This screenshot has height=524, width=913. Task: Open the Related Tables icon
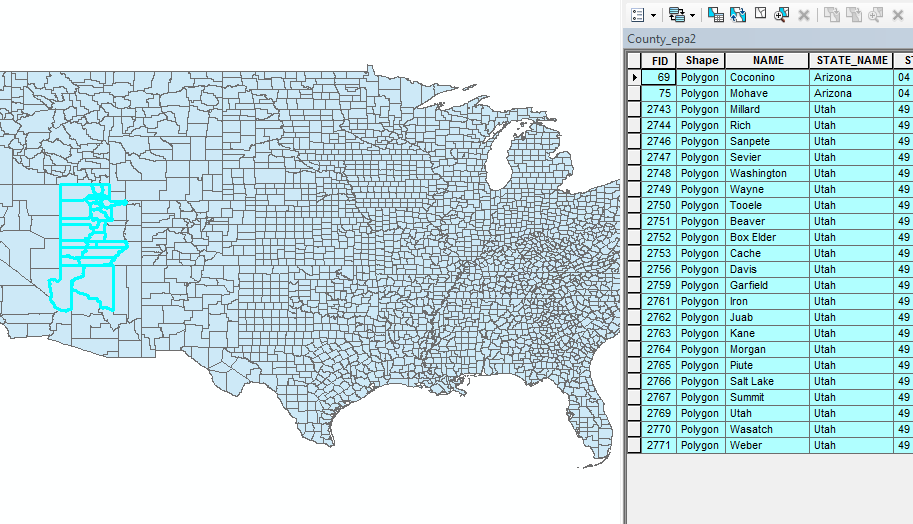[x=677, y=15]
